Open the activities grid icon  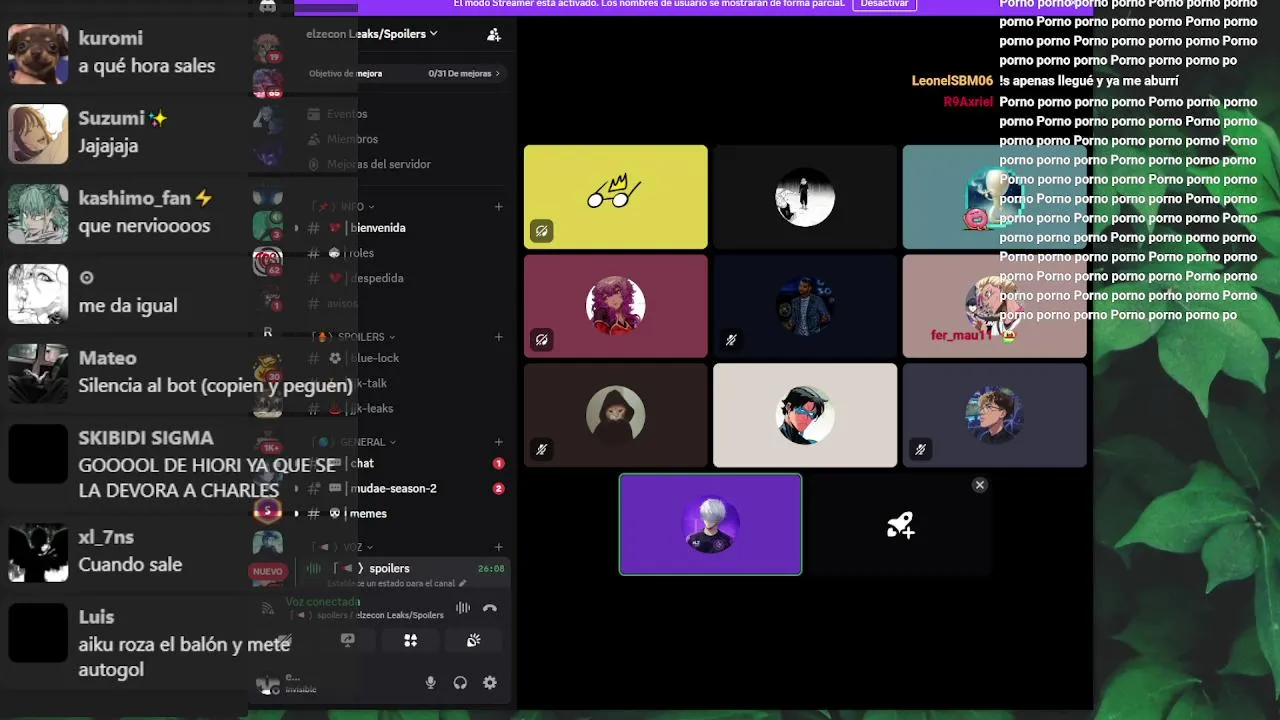click(410, 640)
